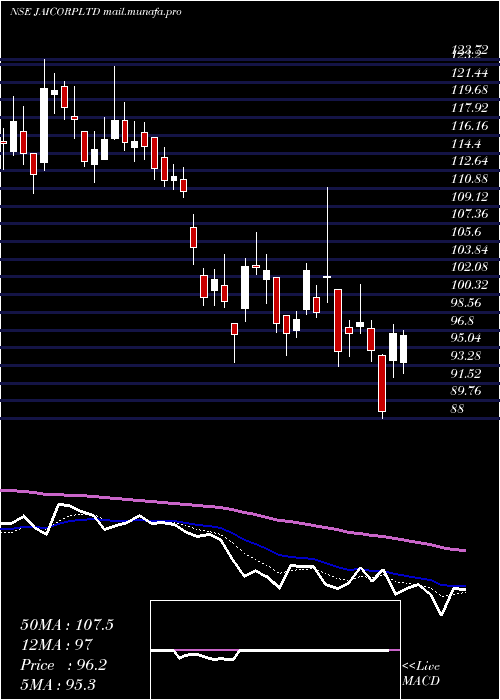500x700 pixels.
Task: Select the 91.52 price axis label
Action: (x=467, y=374)
